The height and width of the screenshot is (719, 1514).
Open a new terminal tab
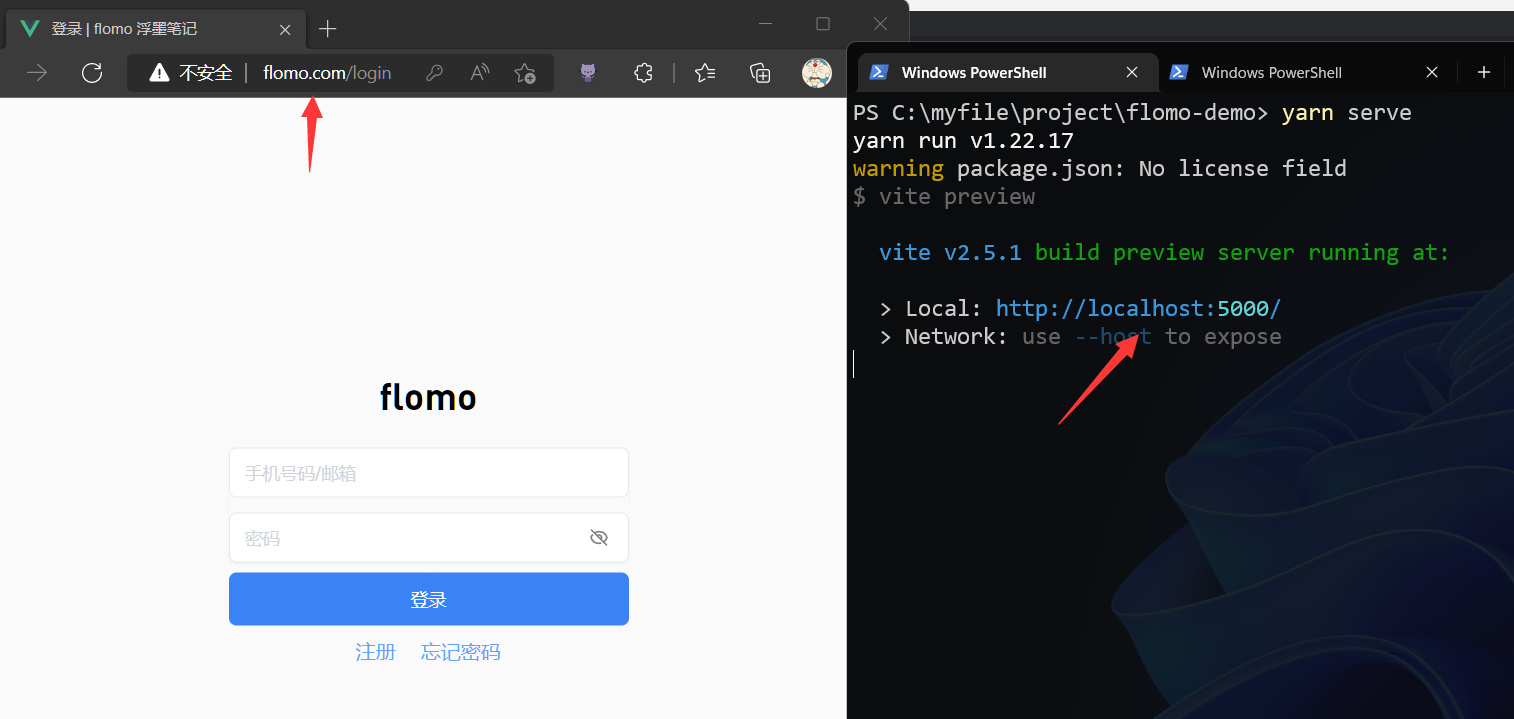(1484, 72)
